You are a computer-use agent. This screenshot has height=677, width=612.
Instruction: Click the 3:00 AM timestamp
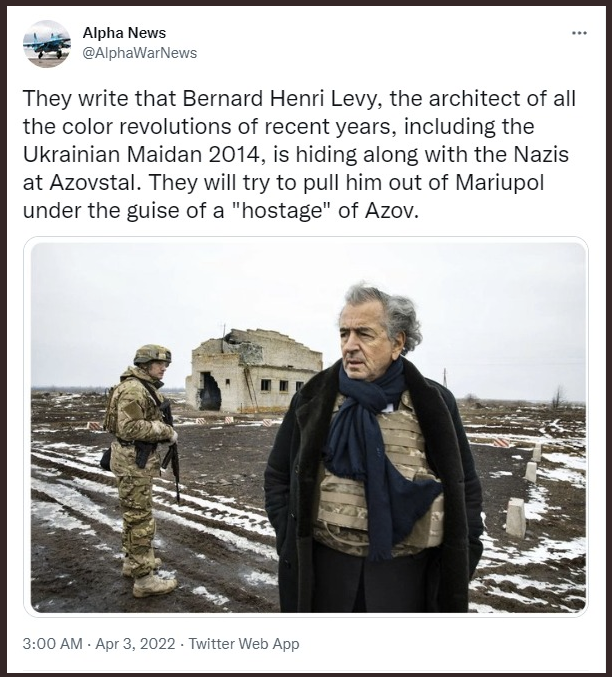coord(52,644)
